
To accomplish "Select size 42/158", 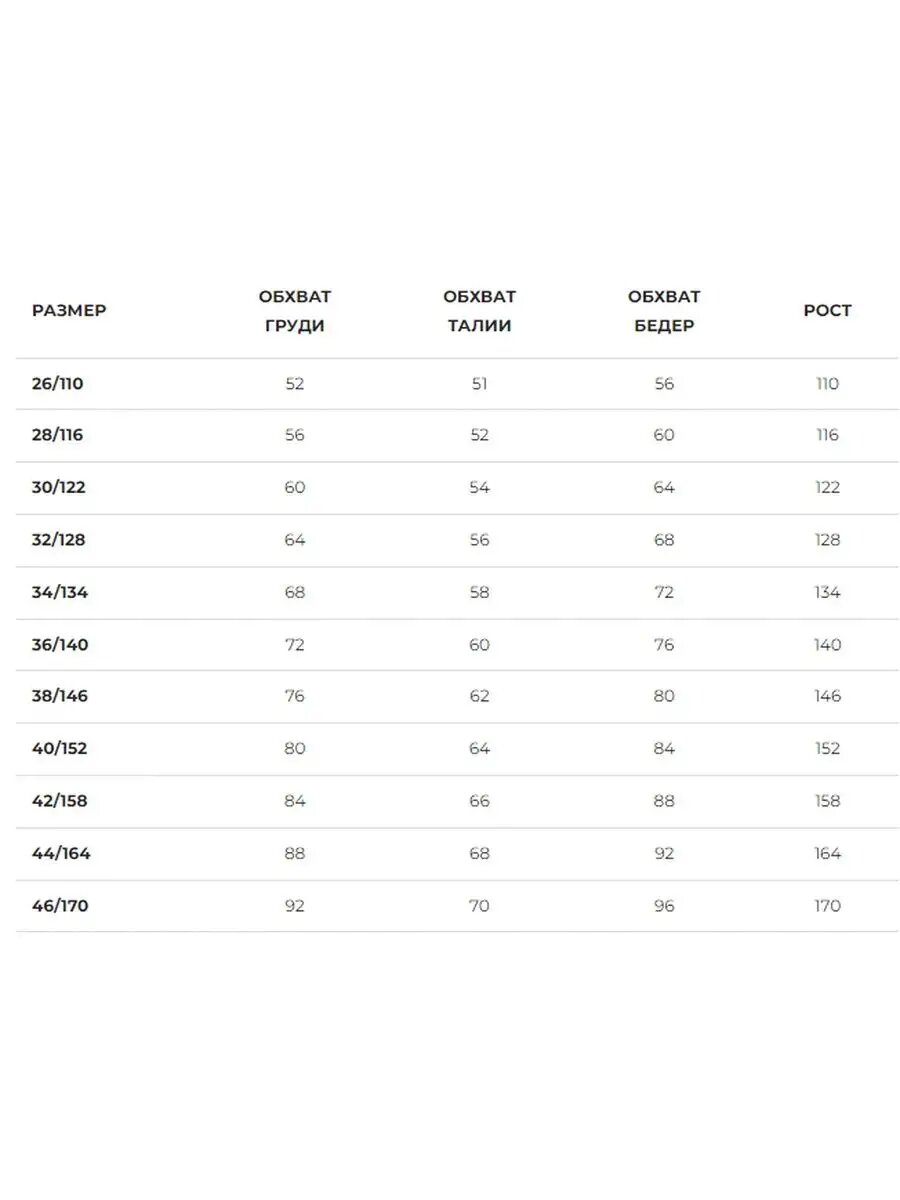I will [x=60, y=801].
